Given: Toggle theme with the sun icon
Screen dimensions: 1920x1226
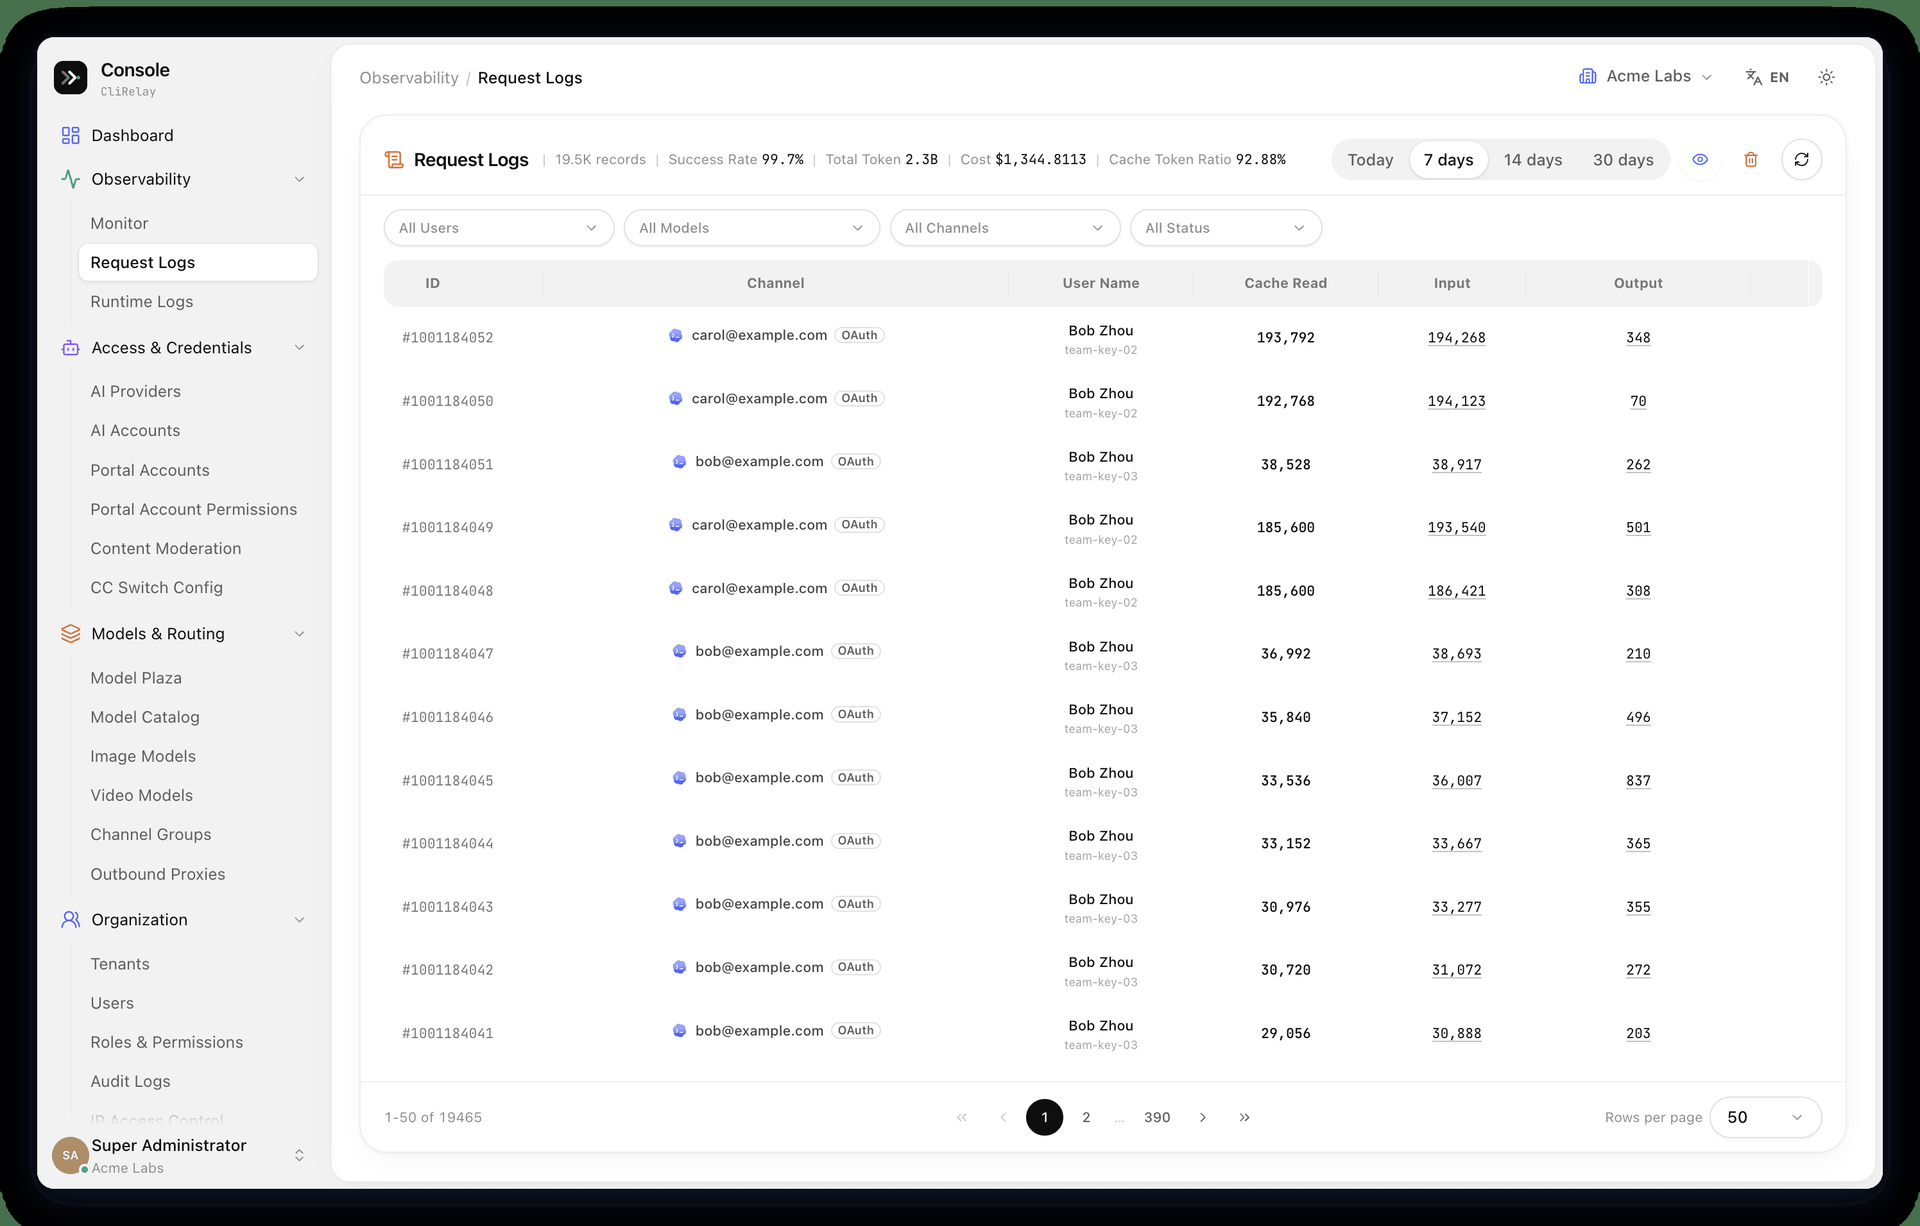Looking at the screenshot, I should (x=1826, y=77).
